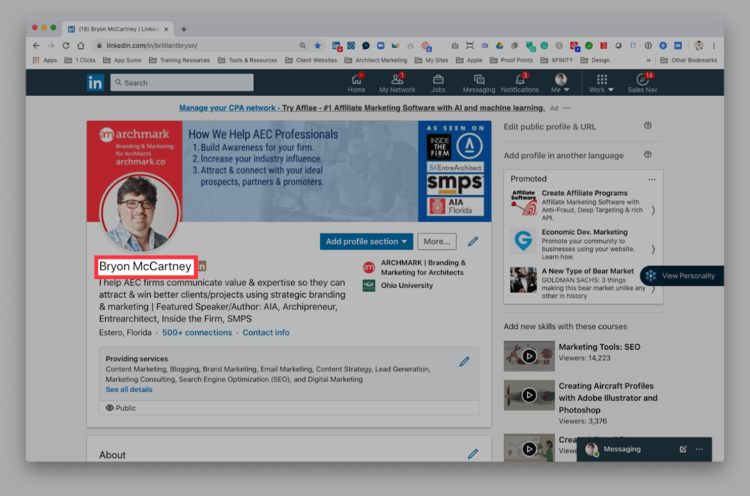Open Architect Marketing bookmark folder

[x=375, y=60]
